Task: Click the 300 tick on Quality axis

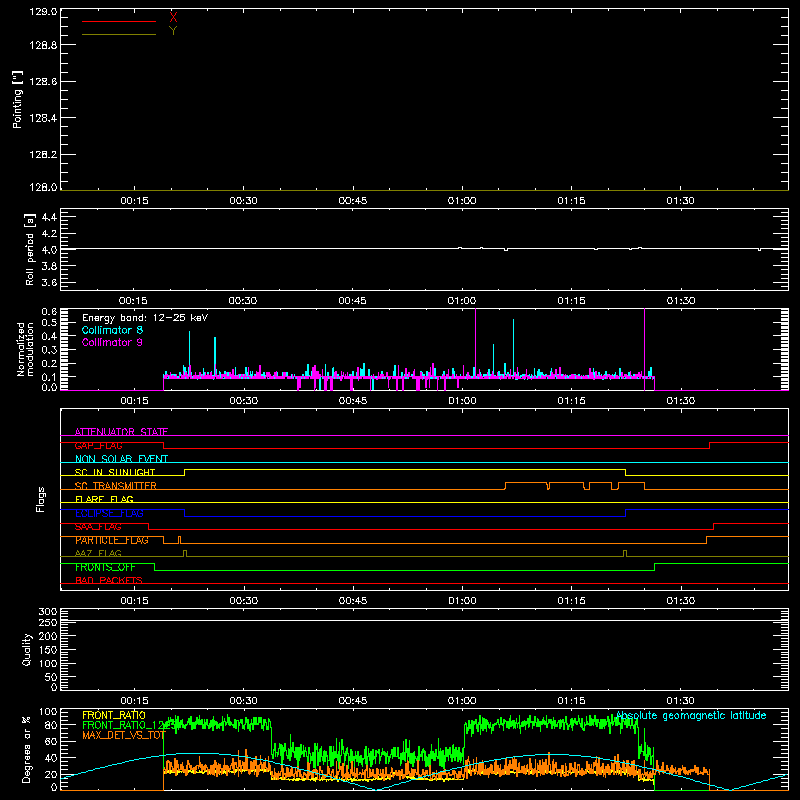Action: tap(47, 612)
